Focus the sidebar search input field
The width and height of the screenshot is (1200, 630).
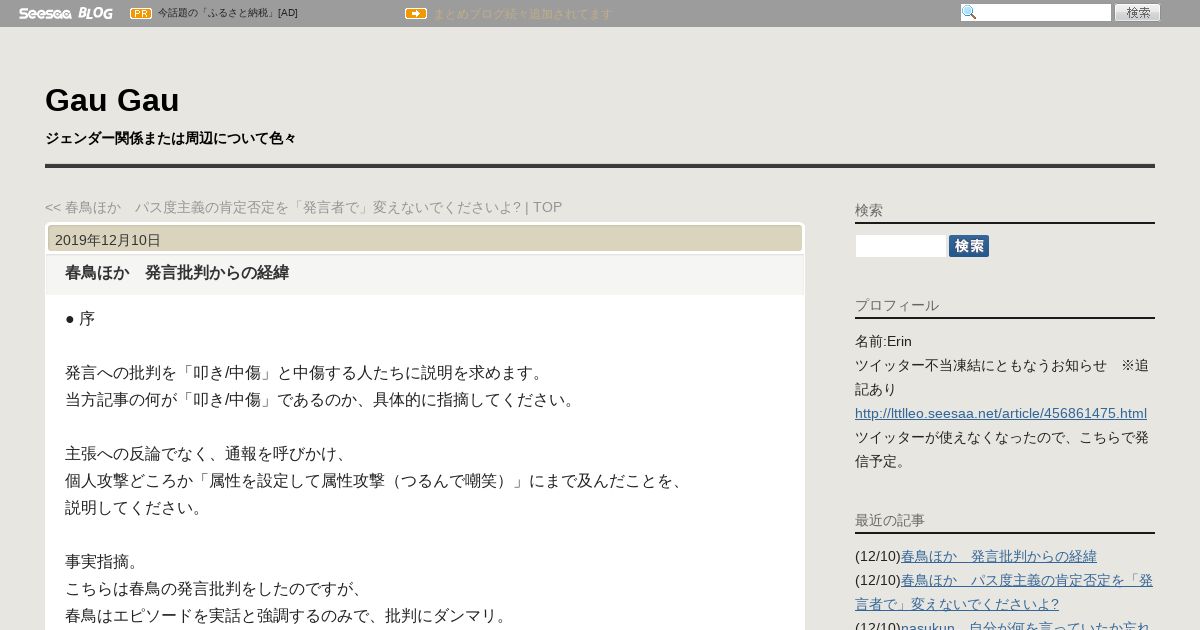point(900,246)
